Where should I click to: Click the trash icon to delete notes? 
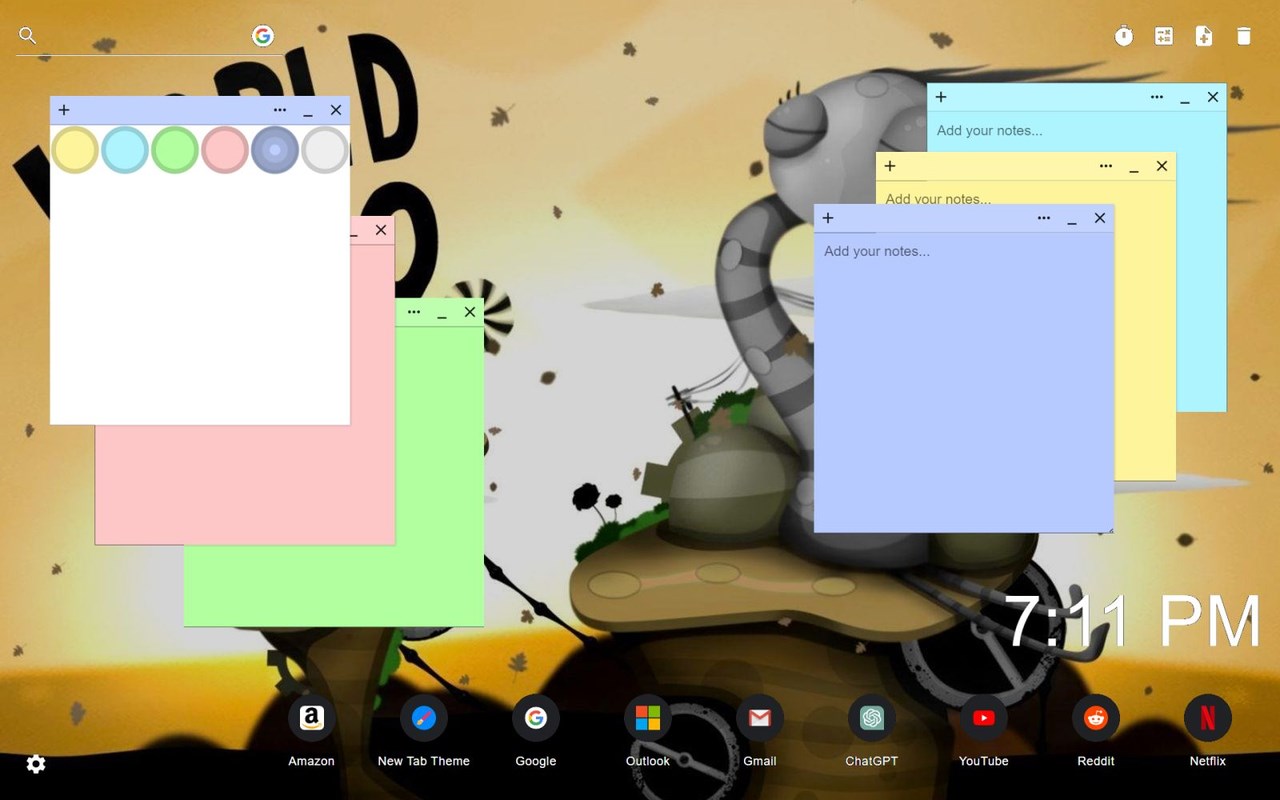click(x=1244, y=36)
